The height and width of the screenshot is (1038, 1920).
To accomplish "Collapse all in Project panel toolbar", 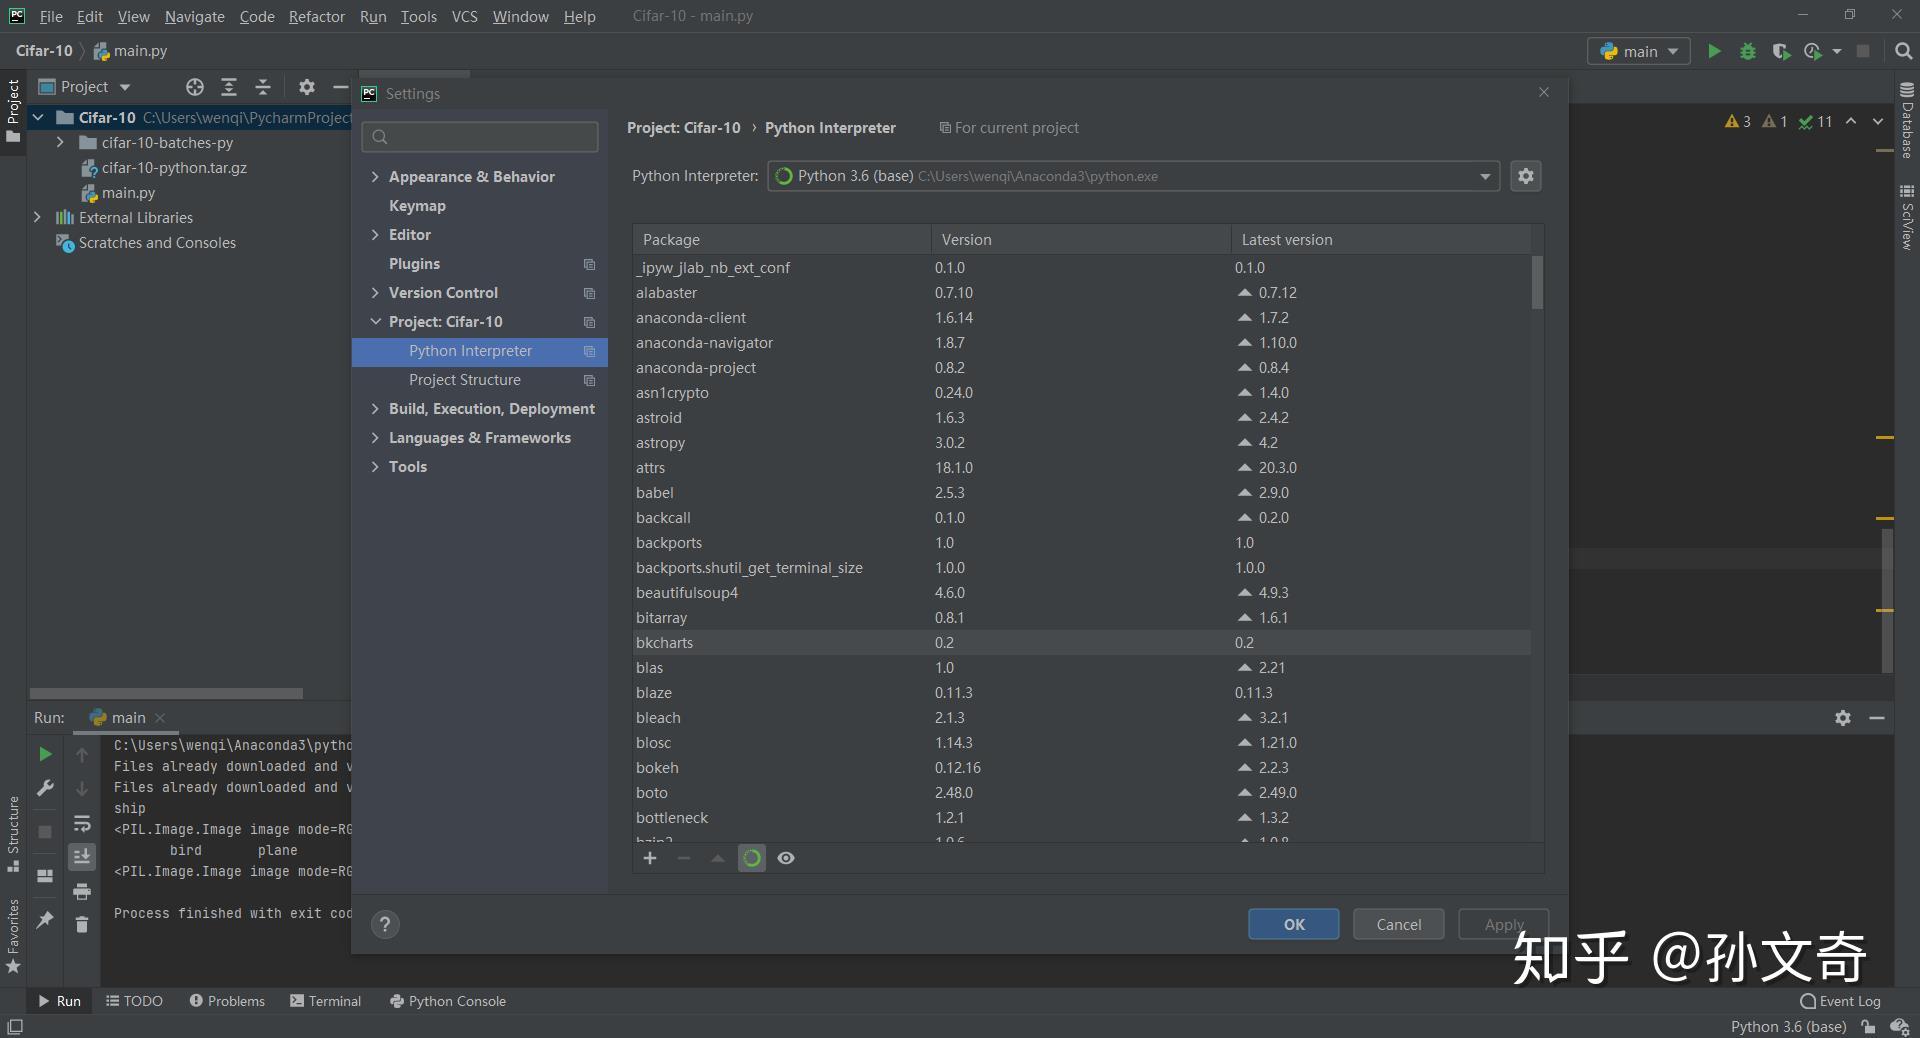I will point(263,87).
